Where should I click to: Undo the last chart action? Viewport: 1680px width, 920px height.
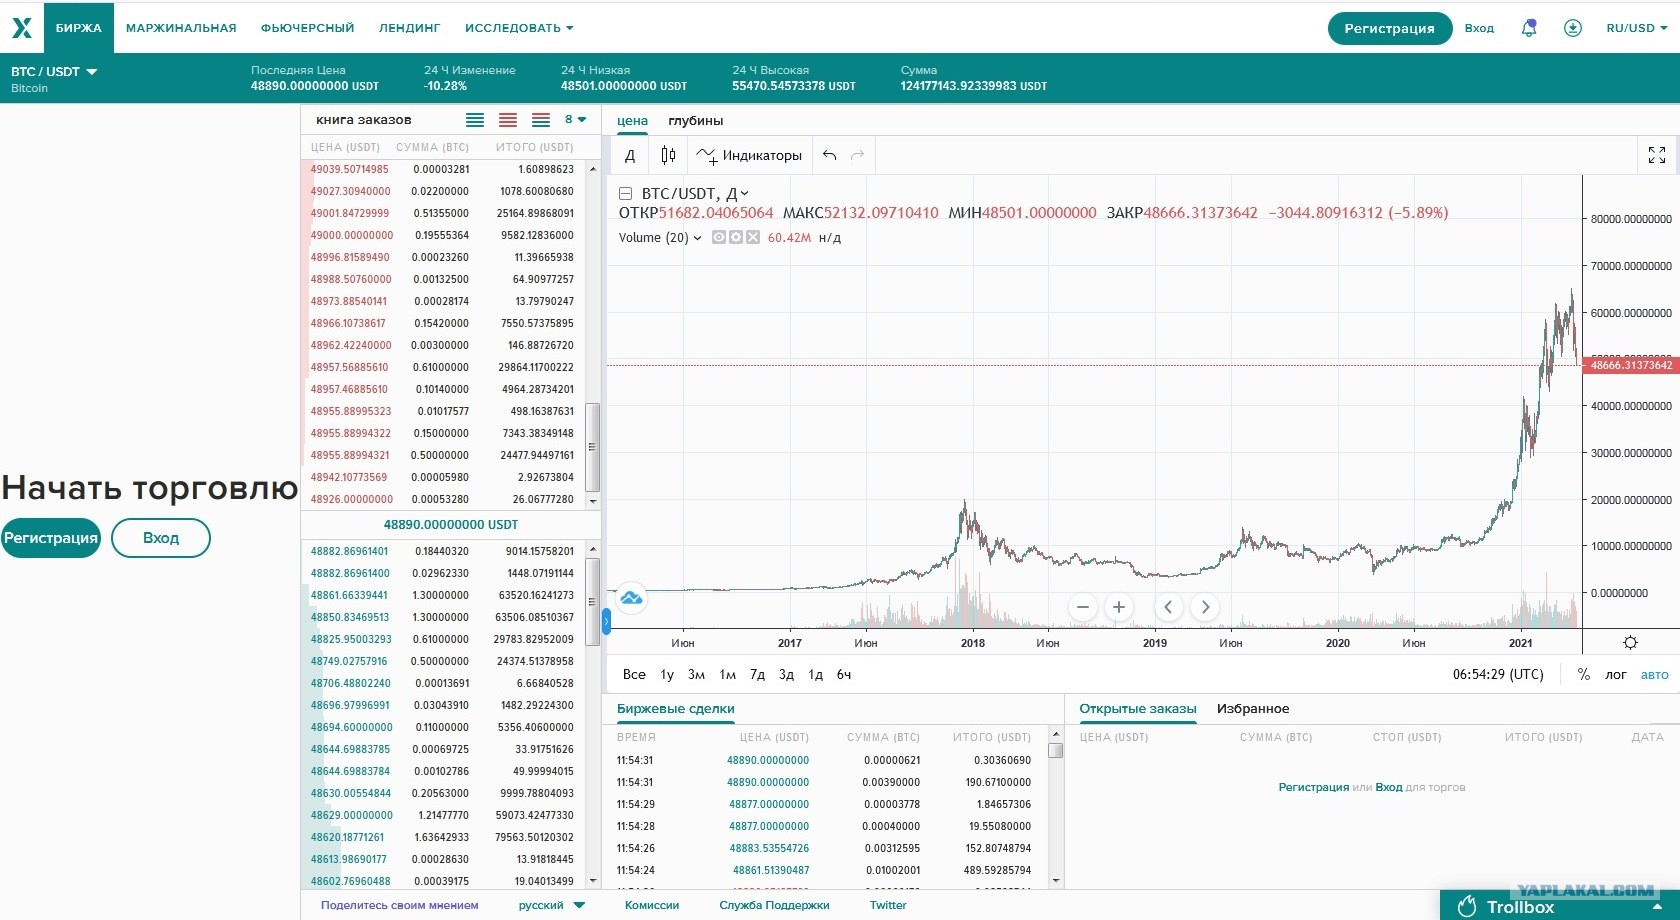tap(829, 155)
